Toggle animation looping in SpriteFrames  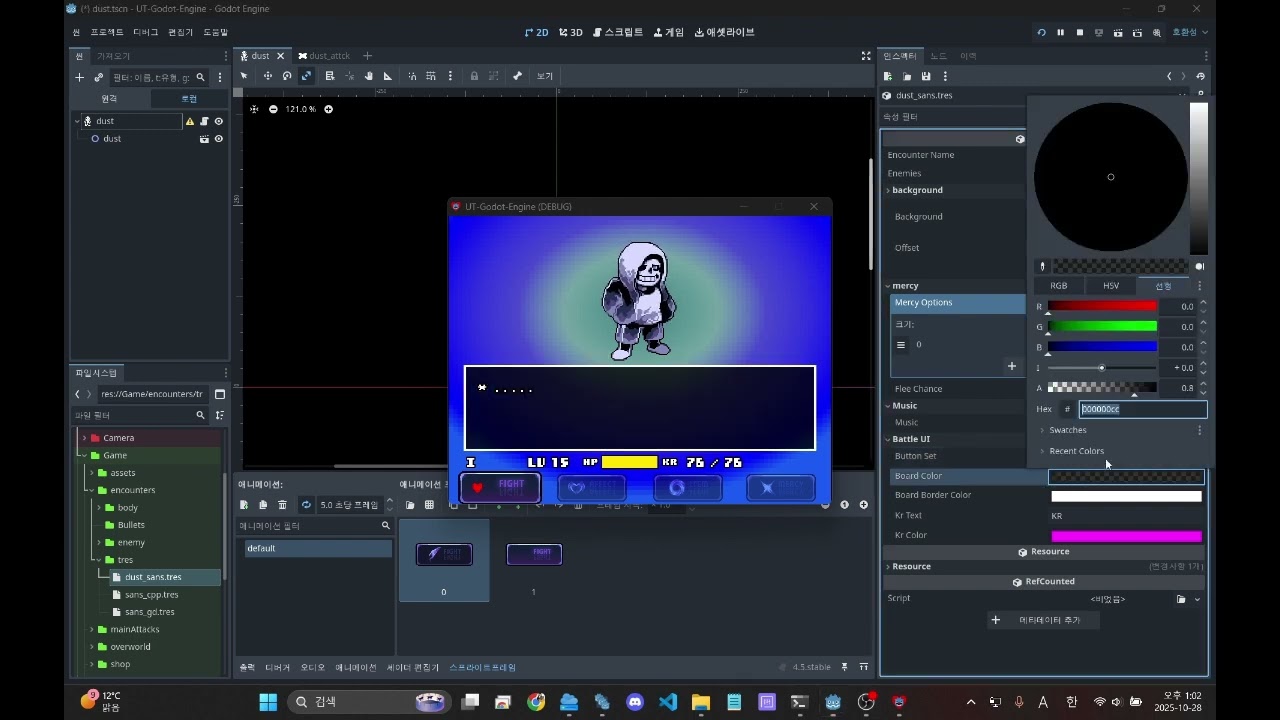(306, 505)
